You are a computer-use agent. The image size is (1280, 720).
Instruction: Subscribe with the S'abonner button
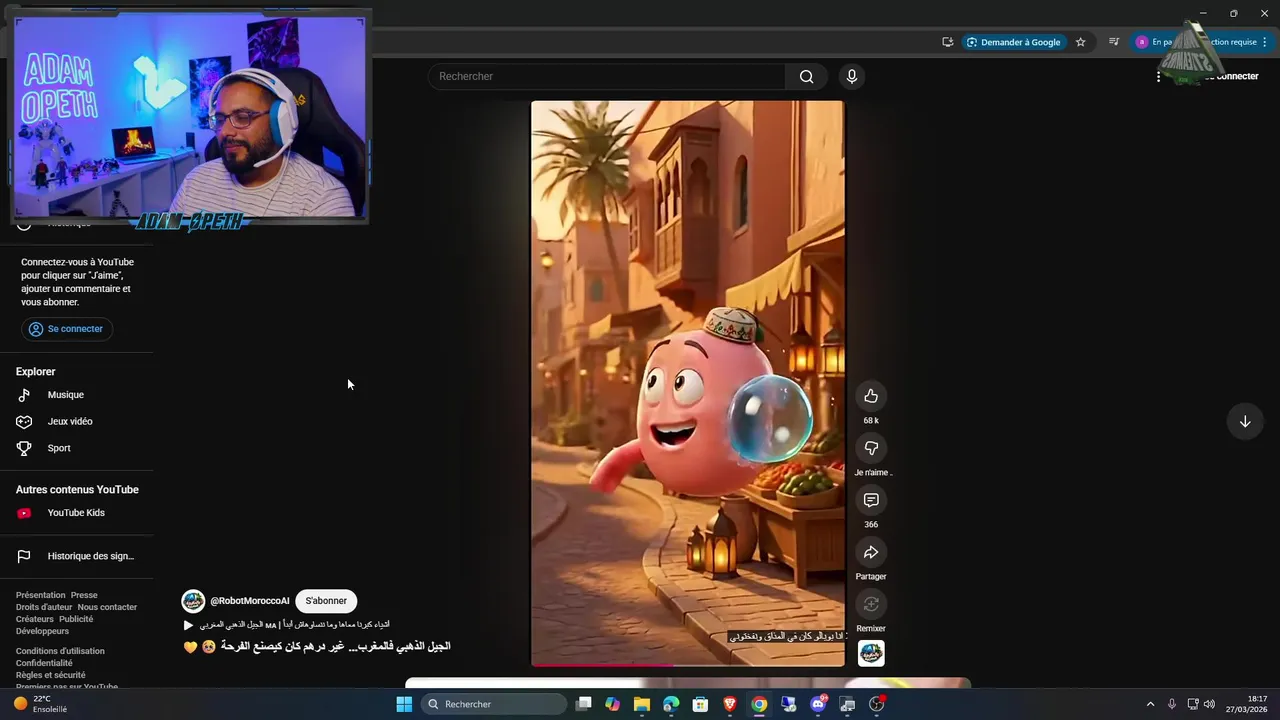click(326, 601)
